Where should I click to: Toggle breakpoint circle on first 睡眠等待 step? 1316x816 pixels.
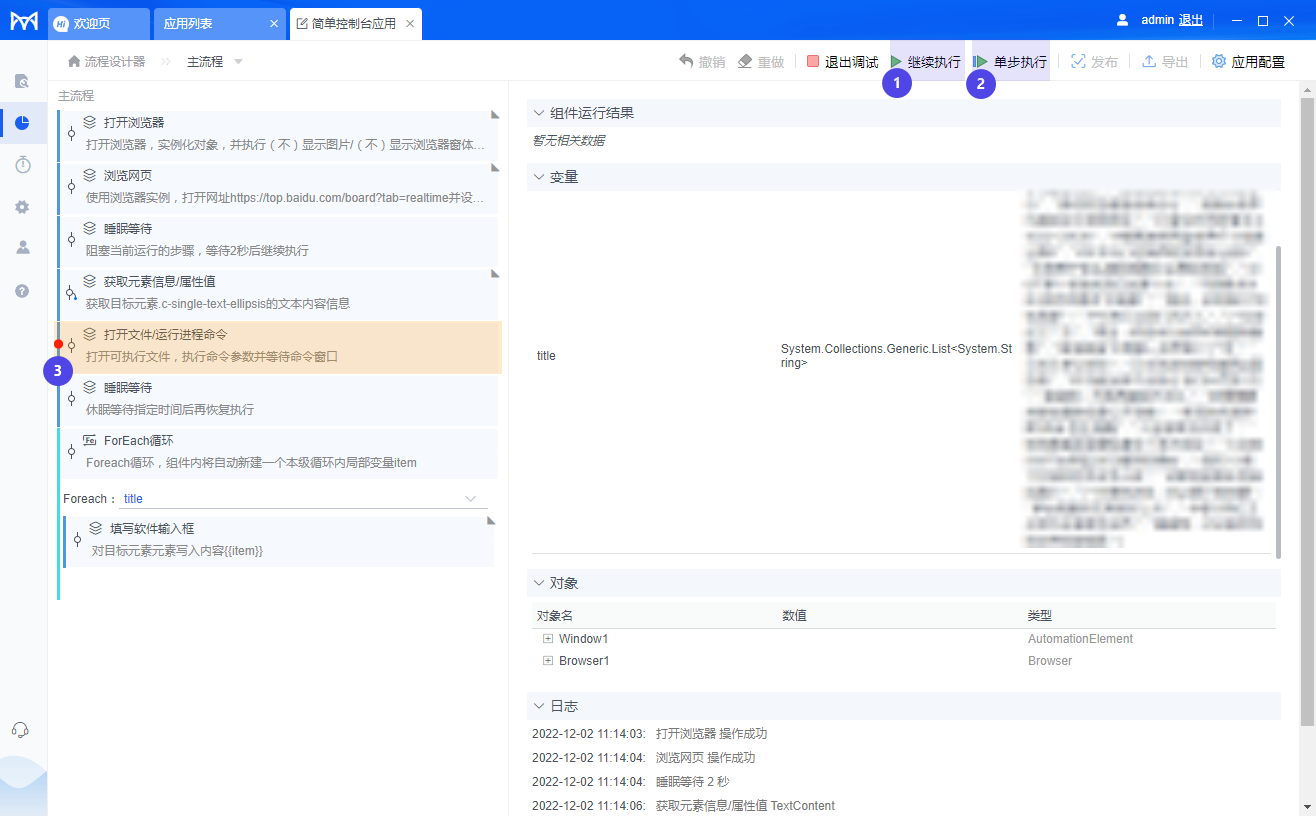[x=71, y=239]
